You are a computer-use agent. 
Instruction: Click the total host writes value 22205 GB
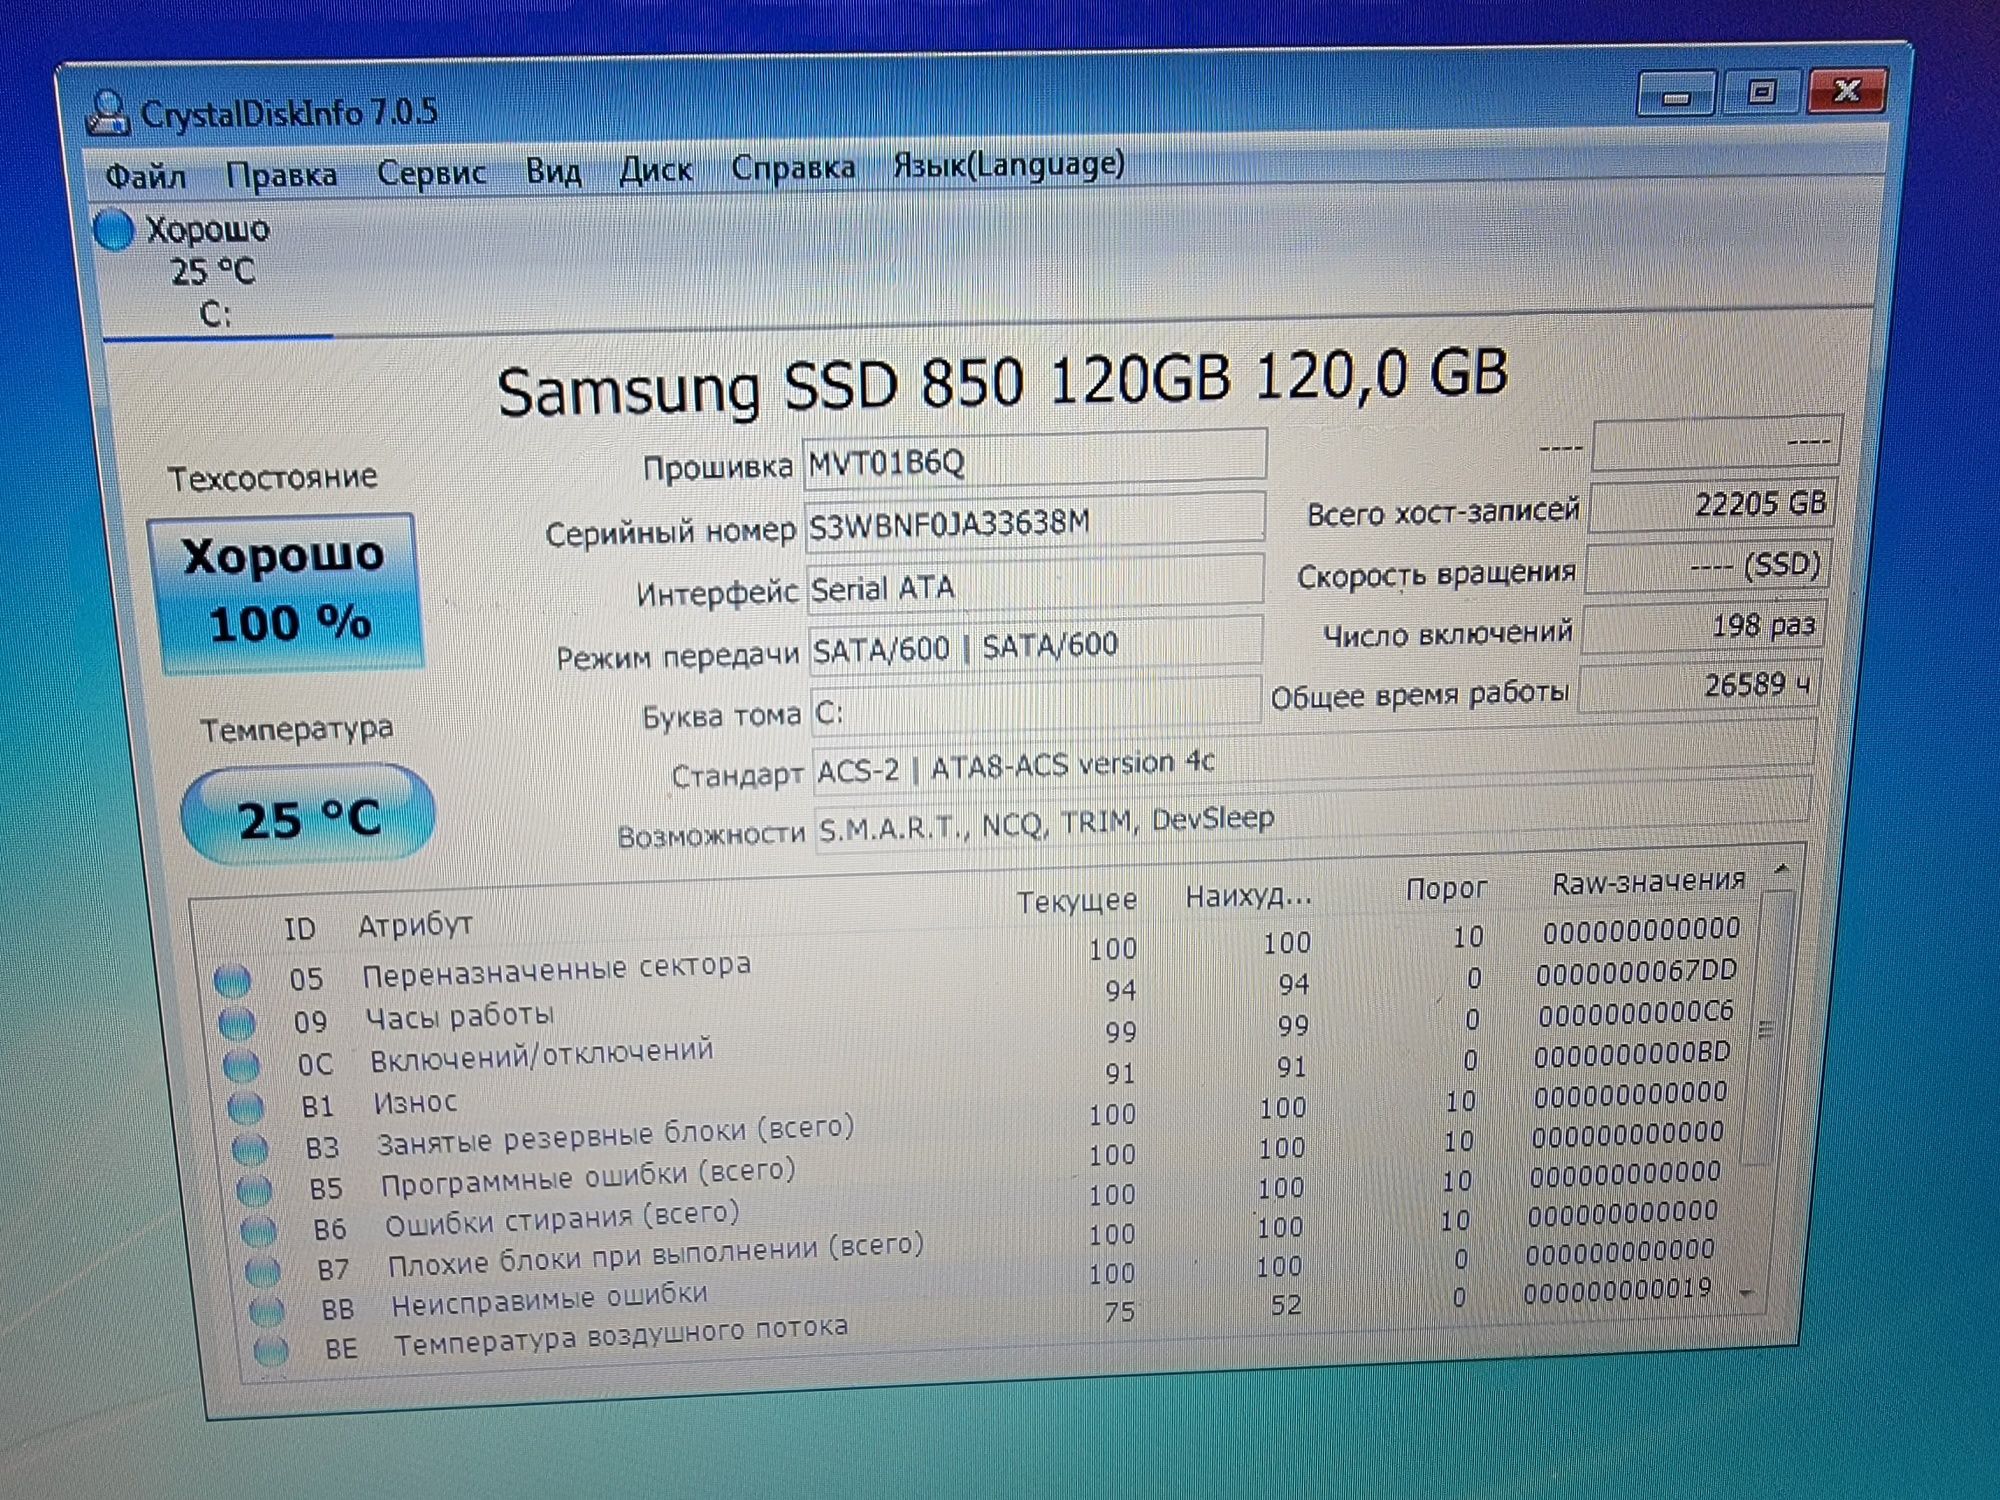(1713, 505)
